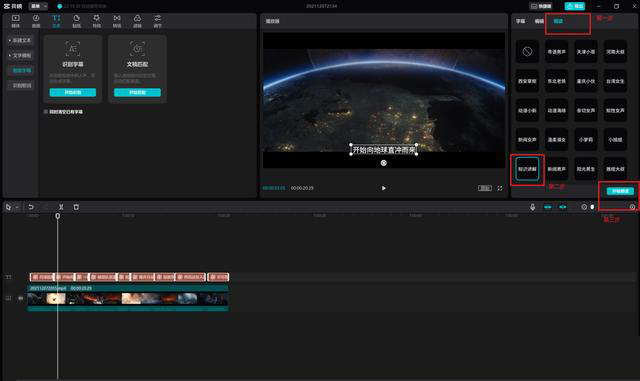Click the split scissors tool in timeline toolbar
Viewport: 640px width, 381px height.
coord(61,207)
